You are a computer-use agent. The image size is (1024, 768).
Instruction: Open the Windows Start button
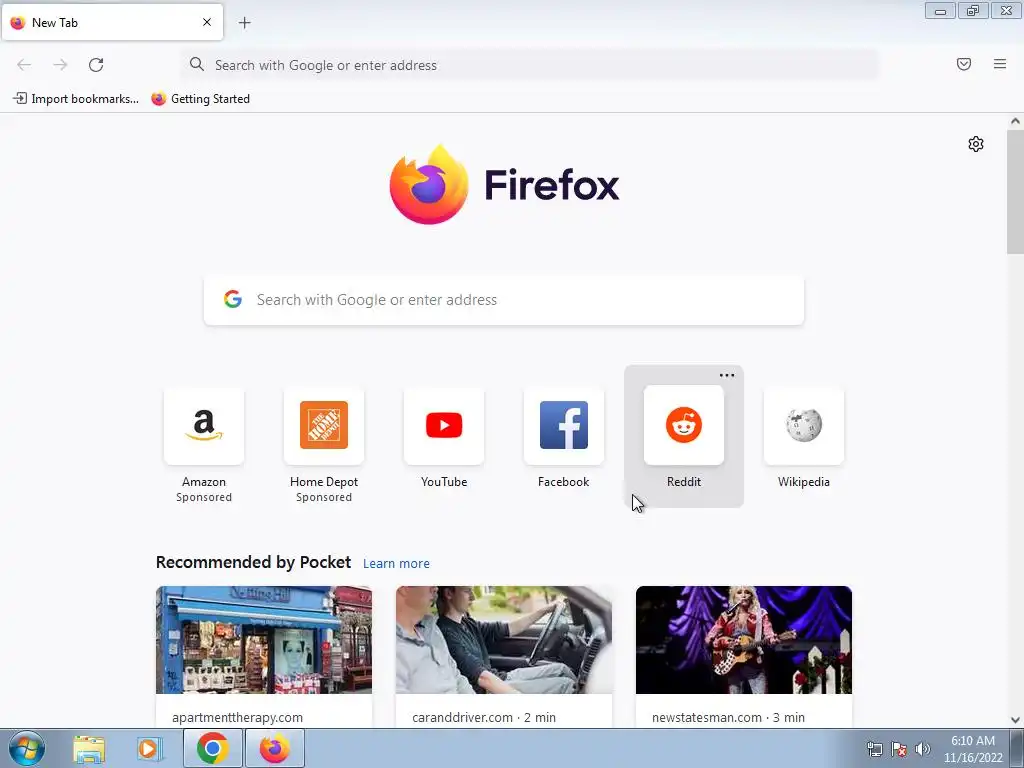[x=26, y=748]
